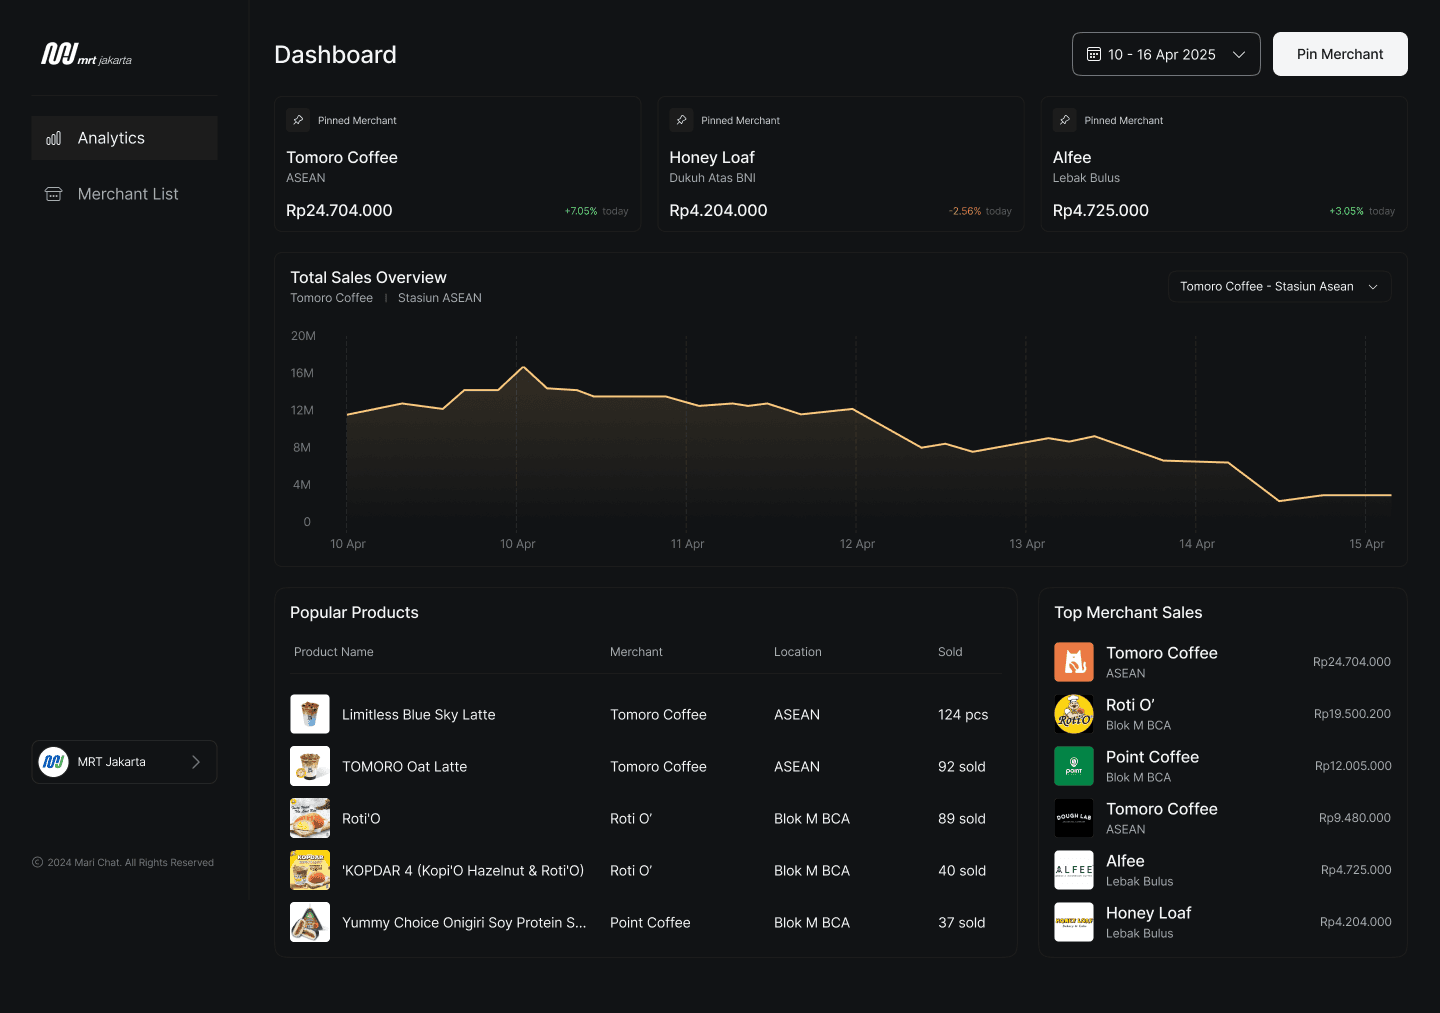
Task: Open the pinned Tomoro Coffee merchant card
Action: pos(457,164)
